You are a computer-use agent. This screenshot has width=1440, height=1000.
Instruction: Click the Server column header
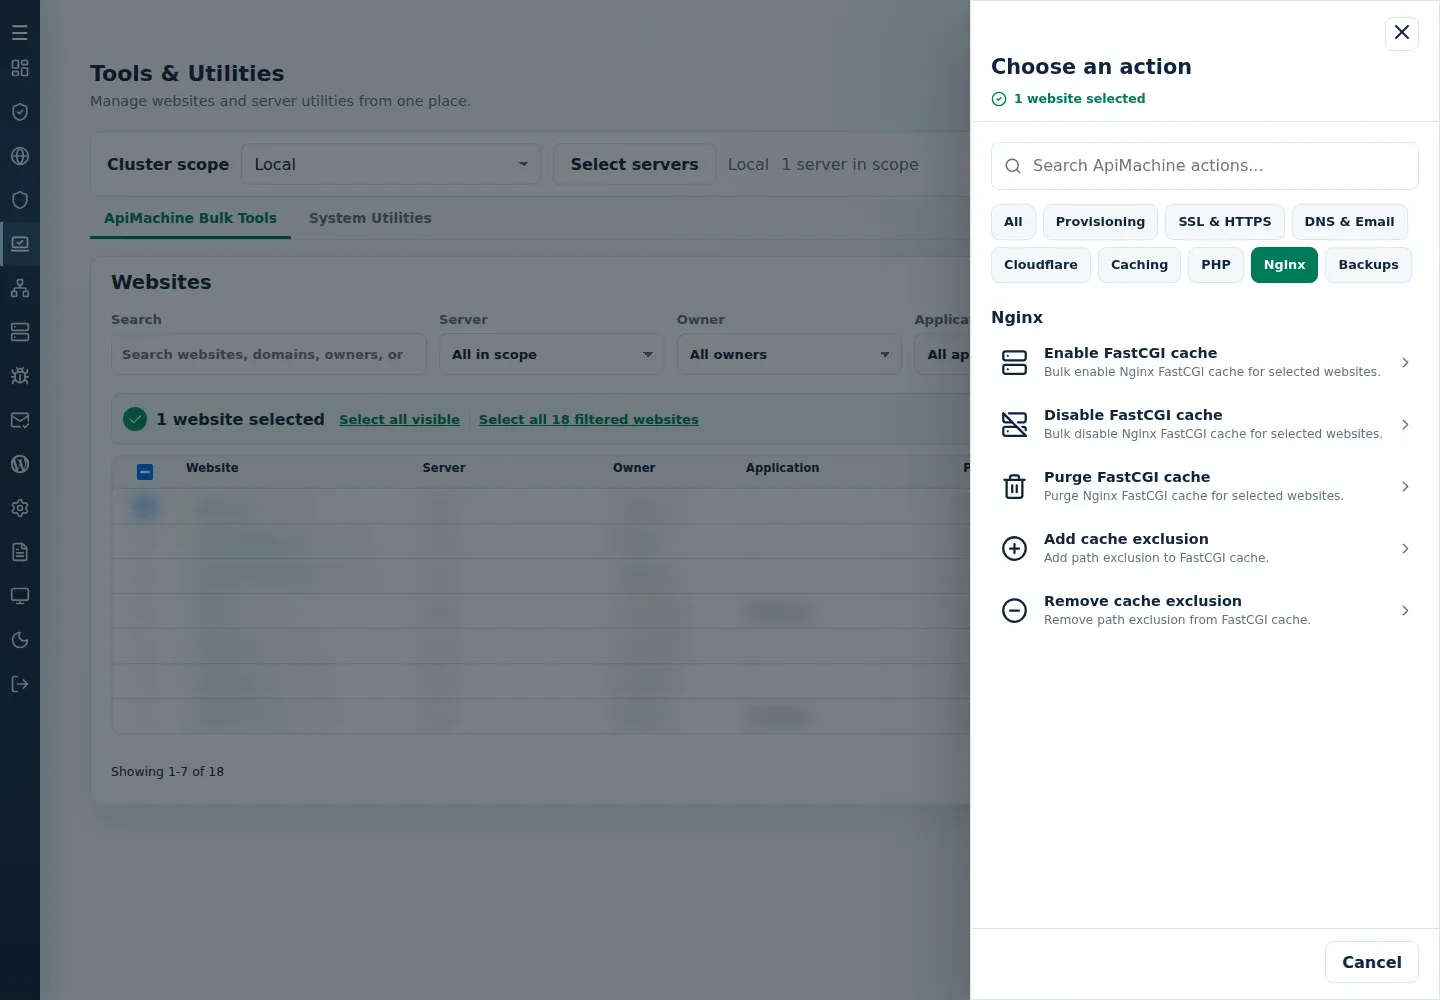pos(444,468)
